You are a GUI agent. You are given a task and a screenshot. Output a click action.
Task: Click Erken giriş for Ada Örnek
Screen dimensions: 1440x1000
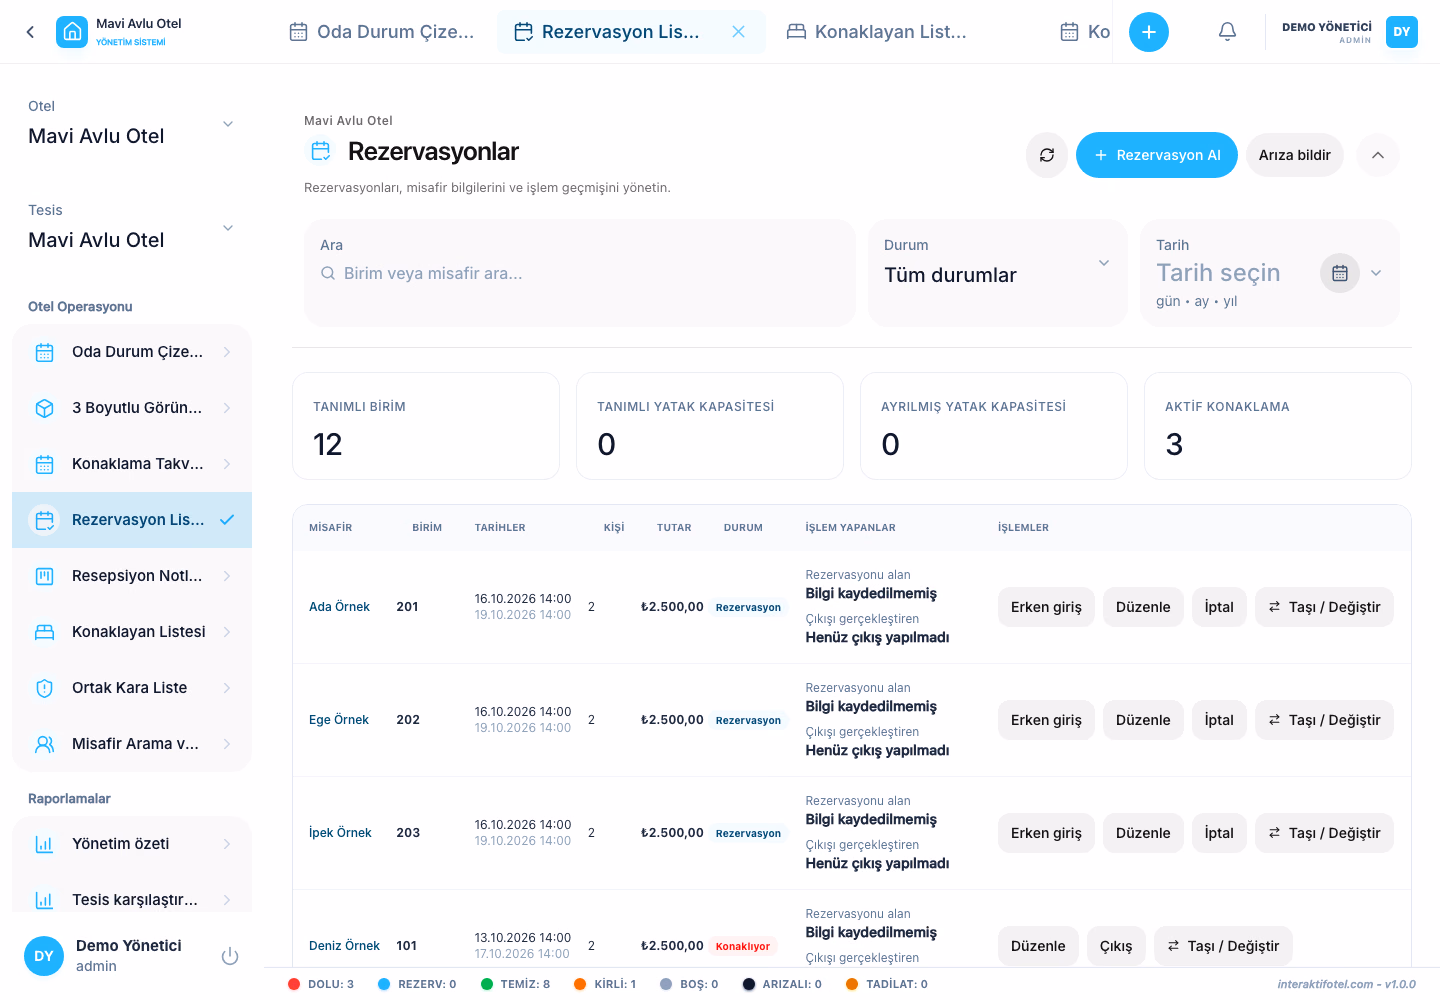1046,607
